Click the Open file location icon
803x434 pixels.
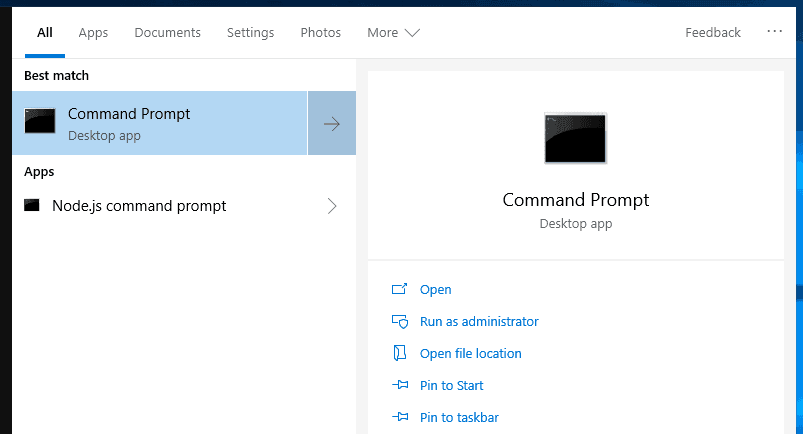tap(400, 353)
